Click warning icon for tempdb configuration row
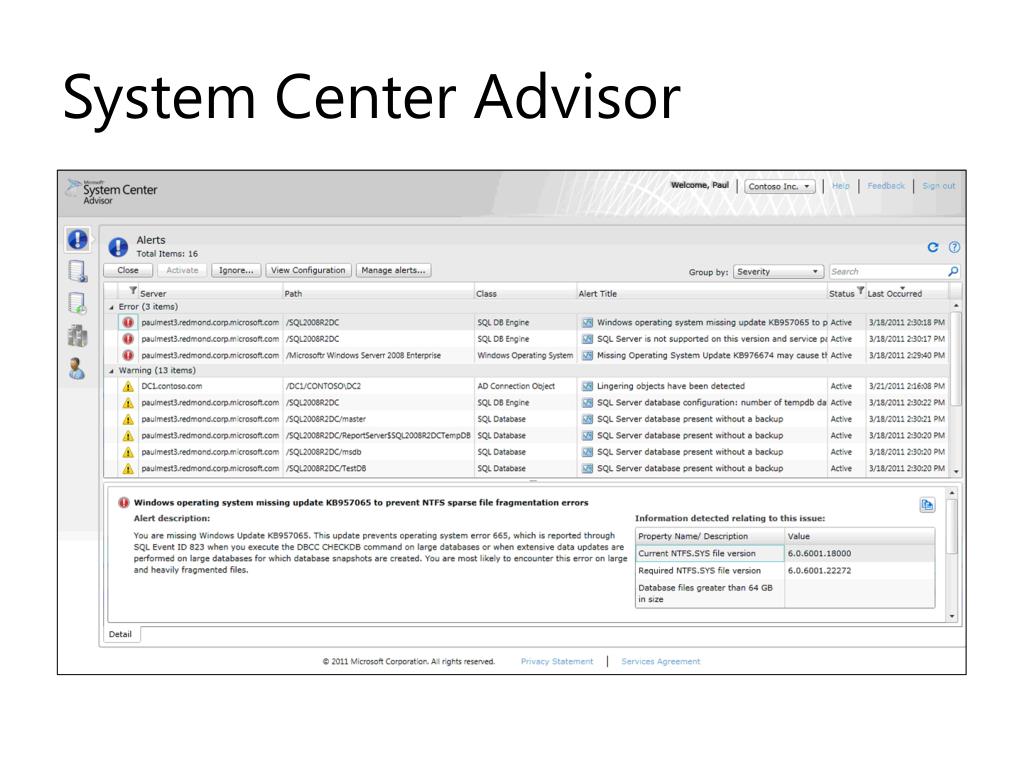Viewport: 1024px width, 768px height. (x=128, y=402)
